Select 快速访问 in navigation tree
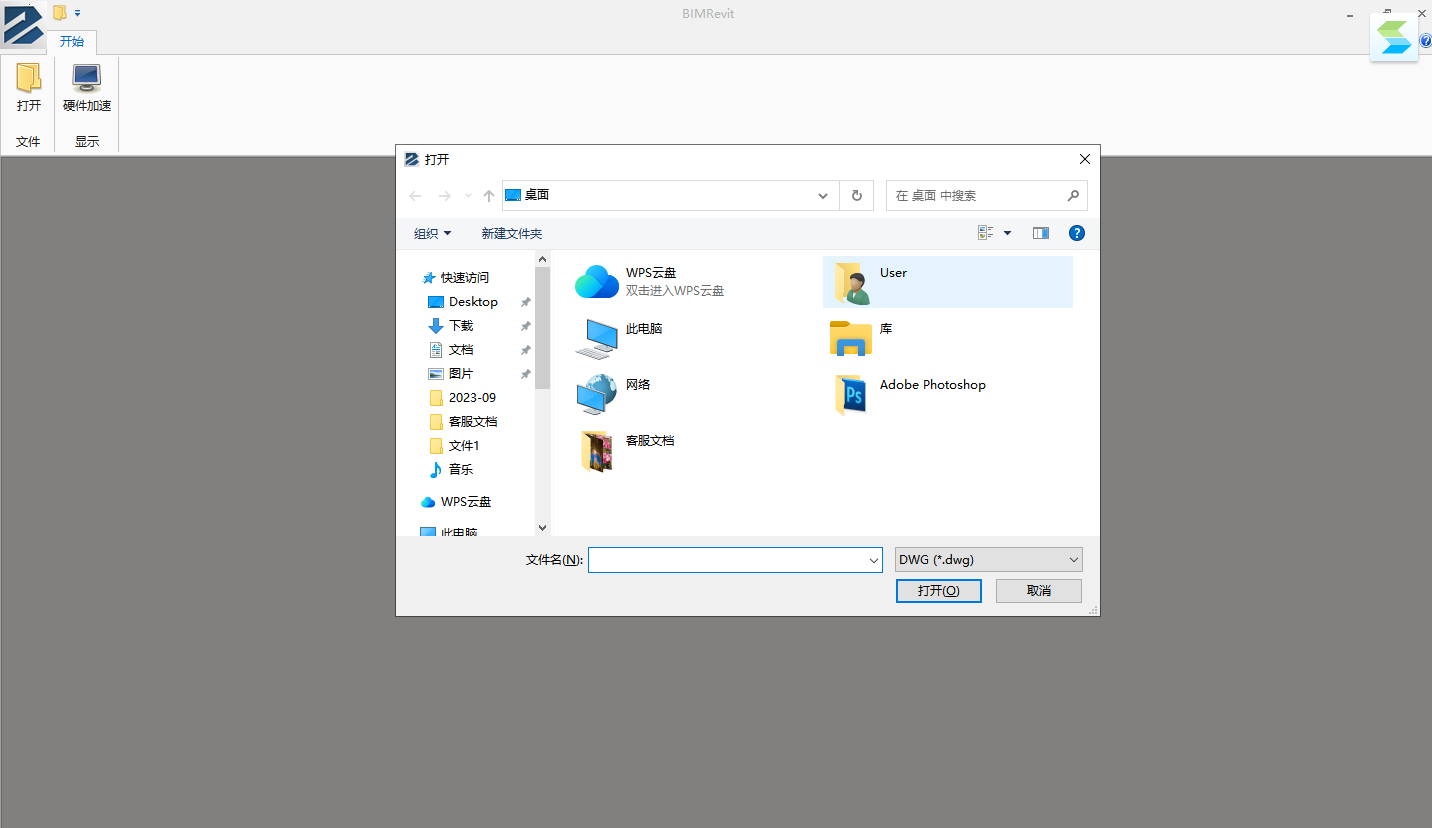The height and width of the screenshot is (828, 1432). pyautogui.click(x=465, y=278)
